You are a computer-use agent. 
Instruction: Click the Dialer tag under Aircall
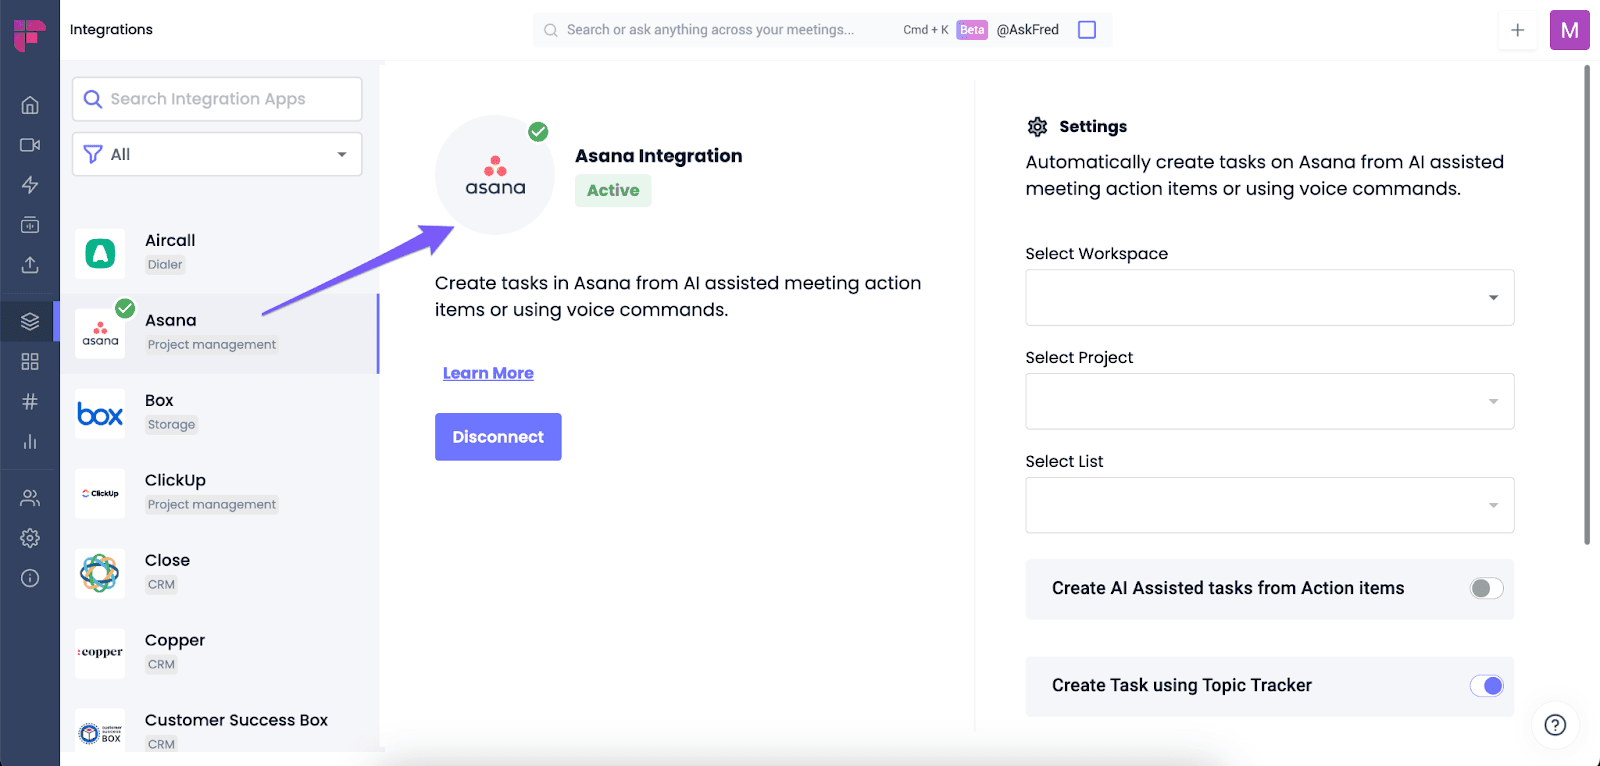(165, 265)
